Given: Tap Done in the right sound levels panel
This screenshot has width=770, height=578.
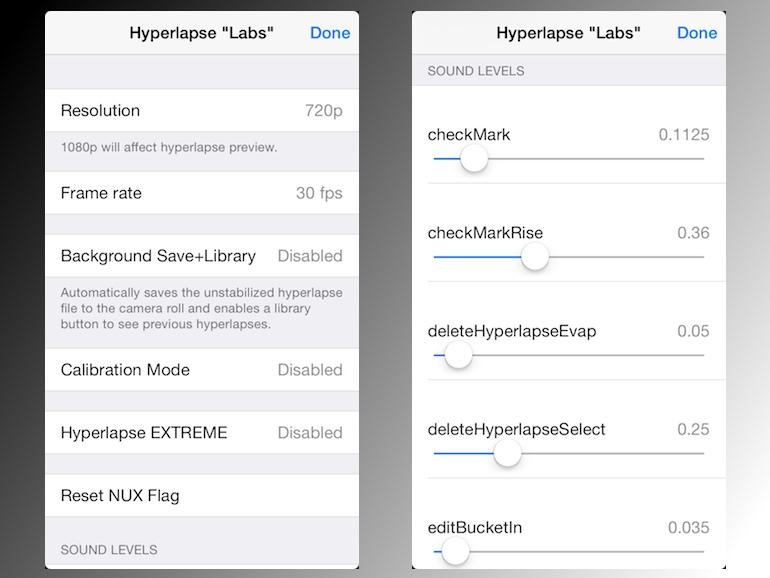Looking at the screenshot, I should [696, 33].
